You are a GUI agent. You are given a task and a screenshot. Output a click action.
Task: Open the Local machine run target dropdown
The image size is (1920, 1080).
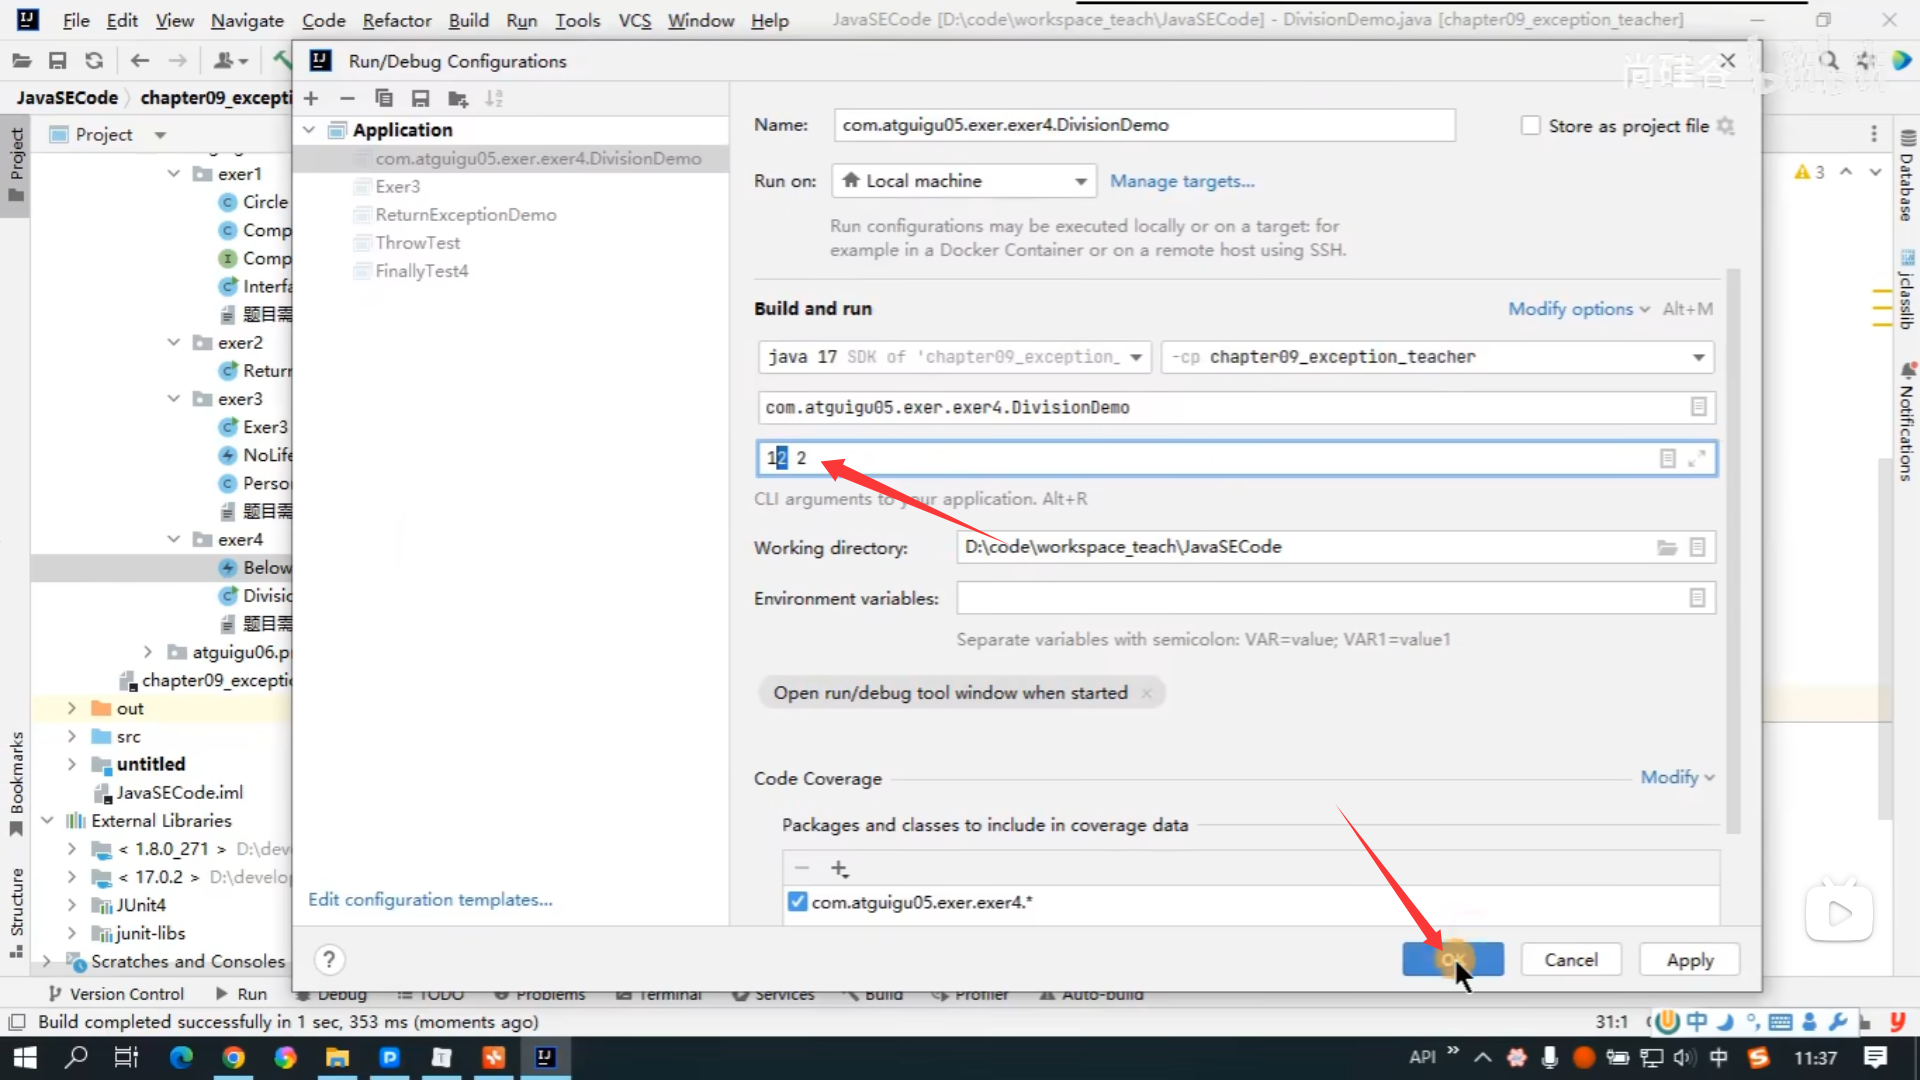(x=965, y=181)
